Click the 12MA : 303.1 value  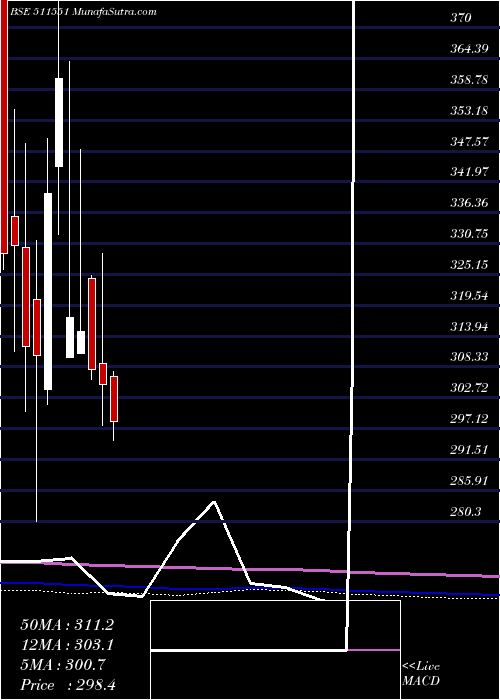67,645
